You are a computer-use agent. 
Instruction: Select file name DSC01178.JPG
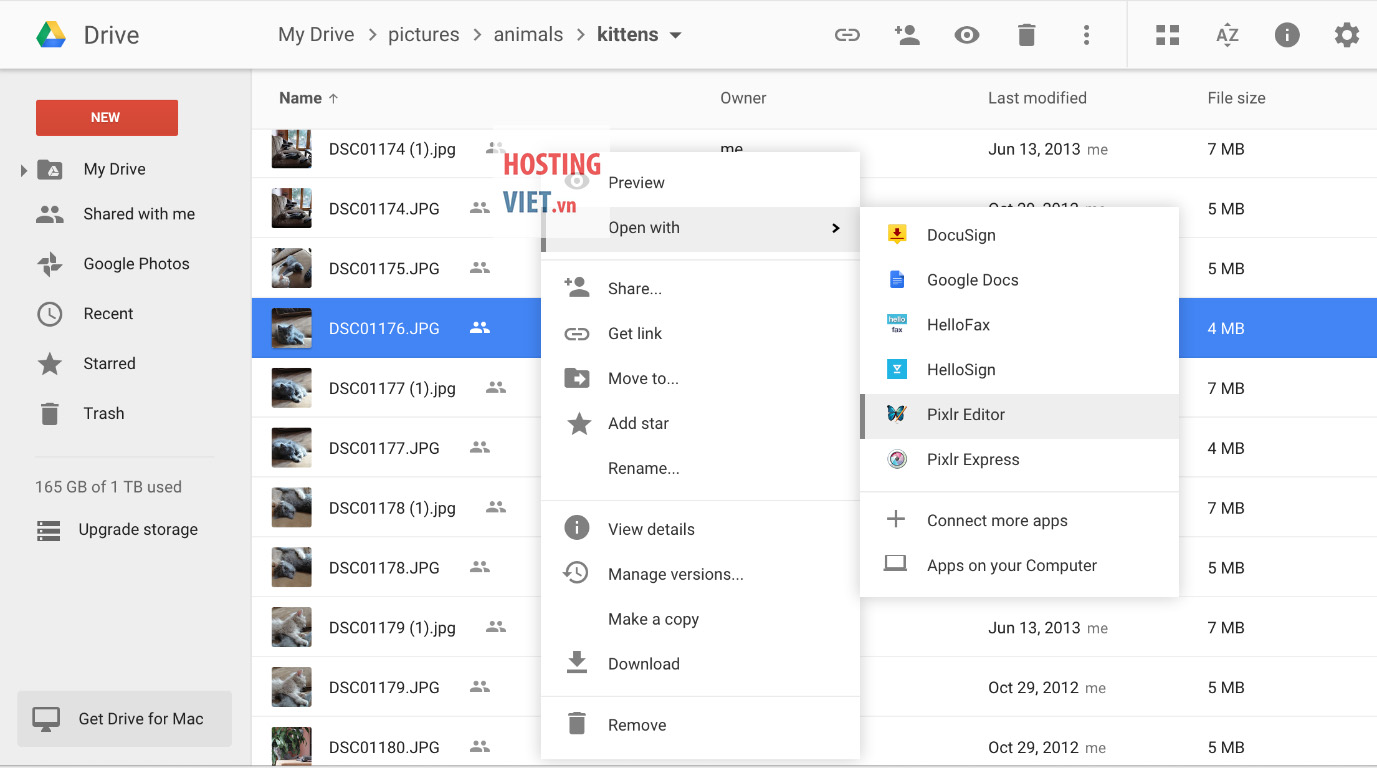[384, 568]
